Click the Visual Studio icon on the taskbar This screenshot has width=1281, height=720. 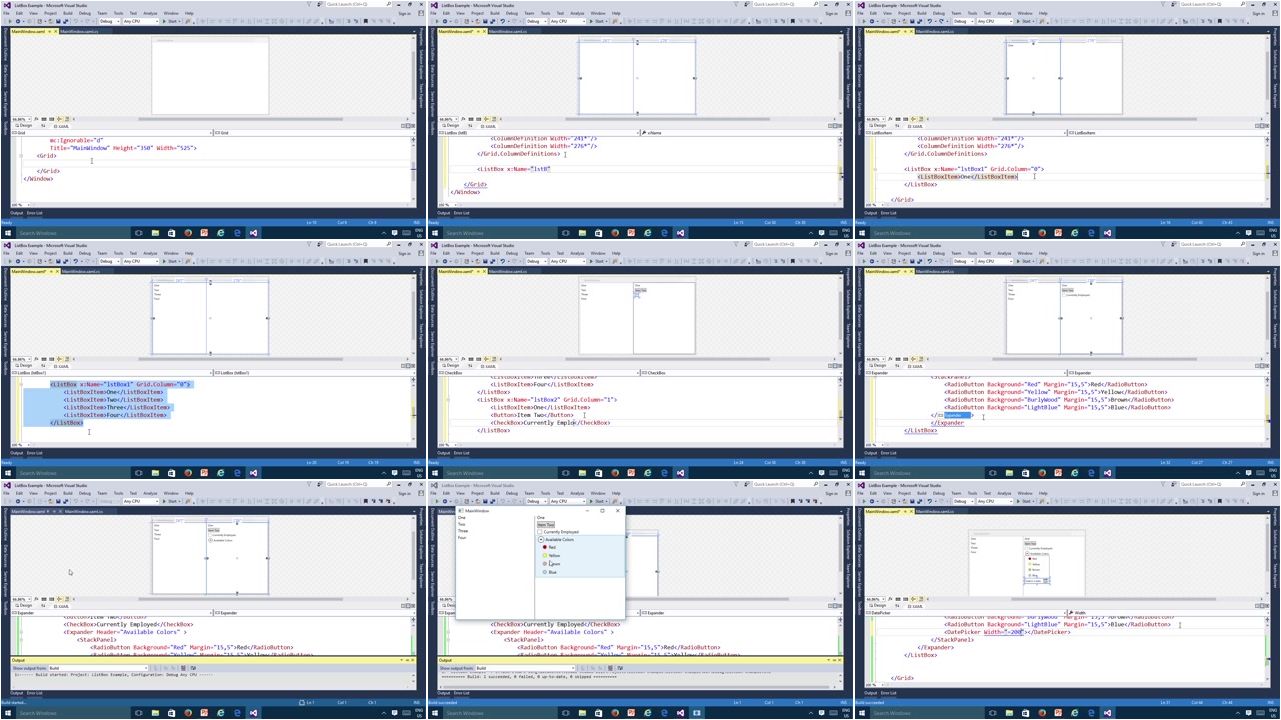(x=253, y=233)
